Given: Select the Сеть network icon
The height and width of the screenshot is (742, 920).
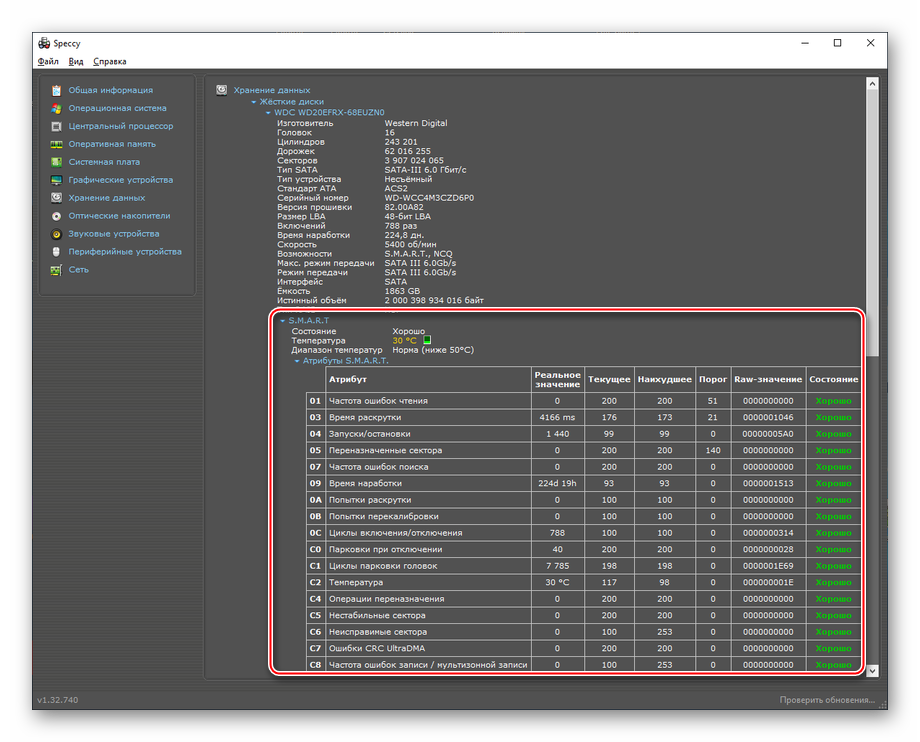Looking at the screenshot, I should pos(57,270).
